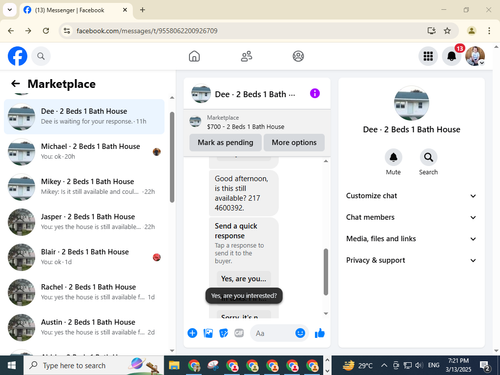Expand Privacy & support section
Screen dimensions: 500x375
411,260
